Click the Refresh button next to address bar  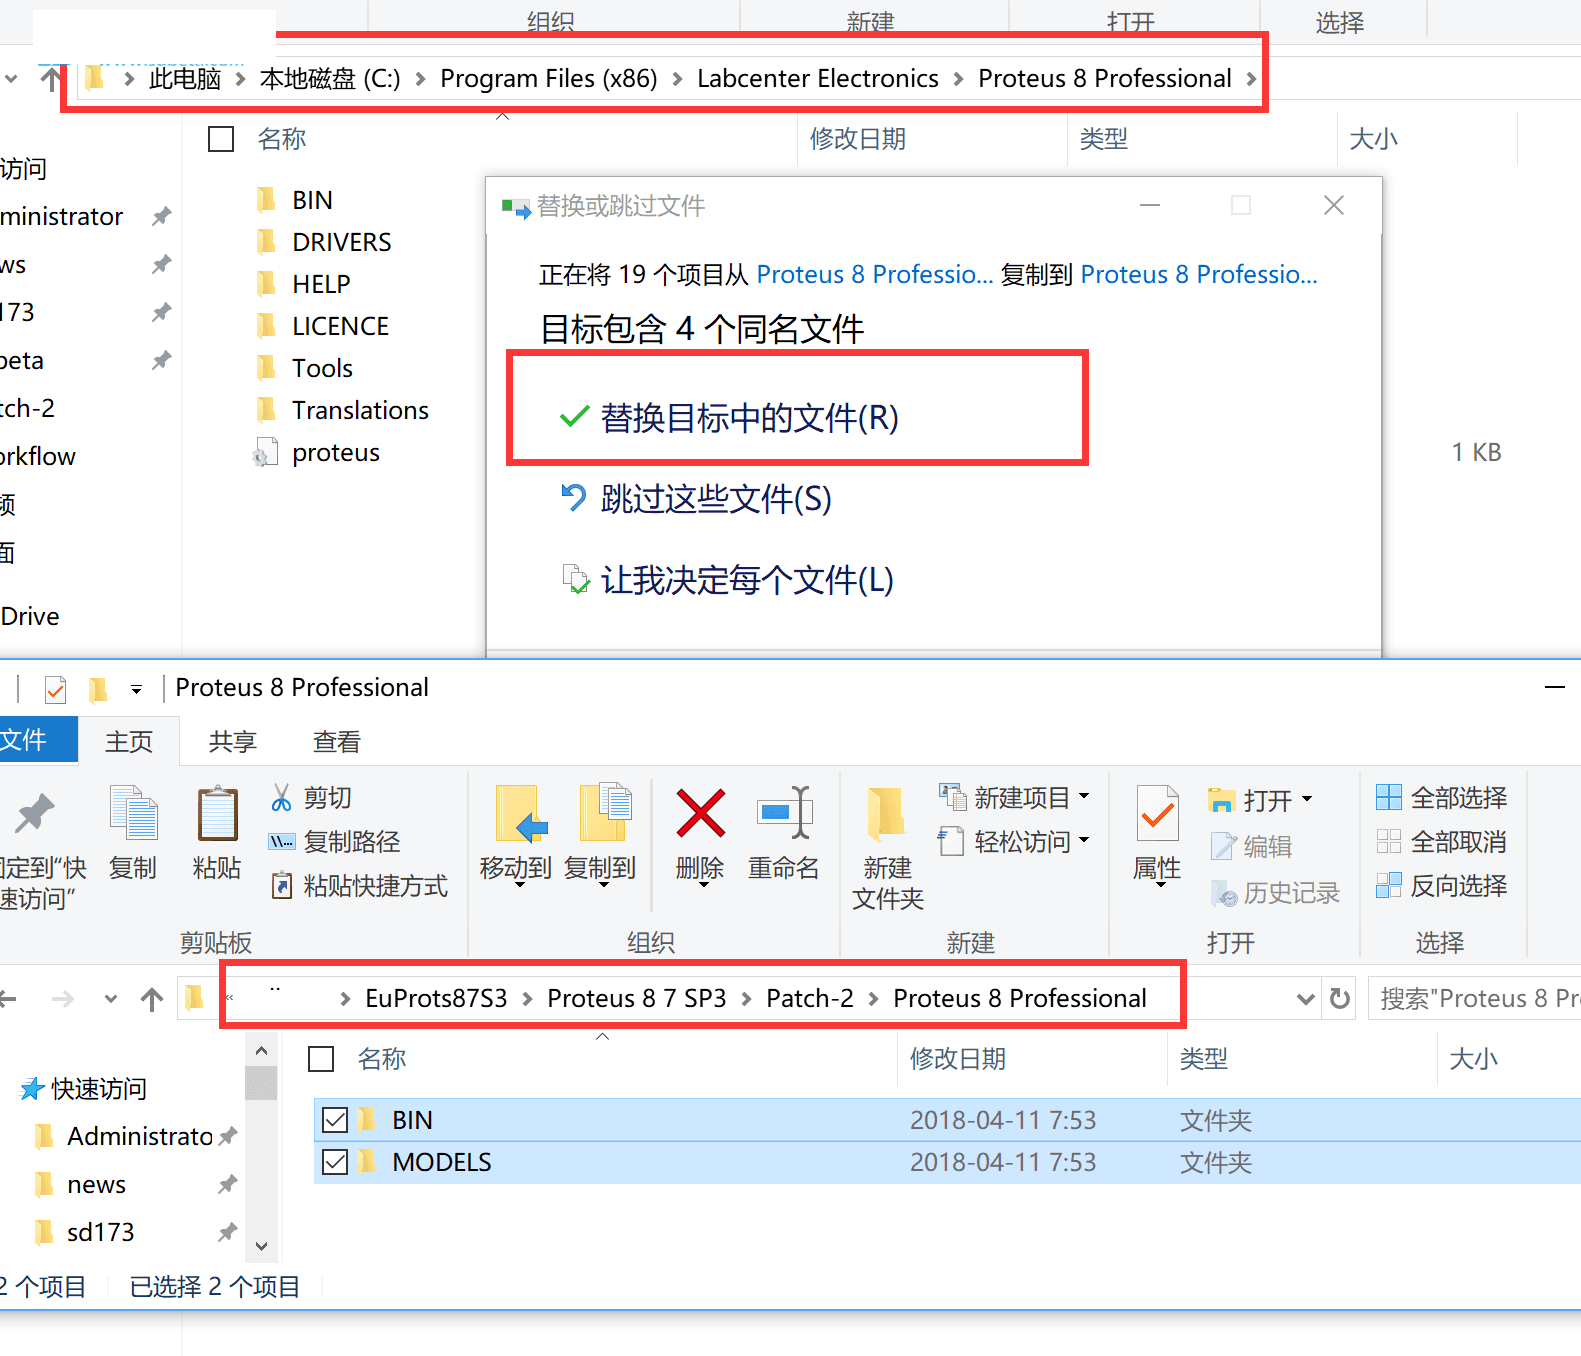point(1340,998)
